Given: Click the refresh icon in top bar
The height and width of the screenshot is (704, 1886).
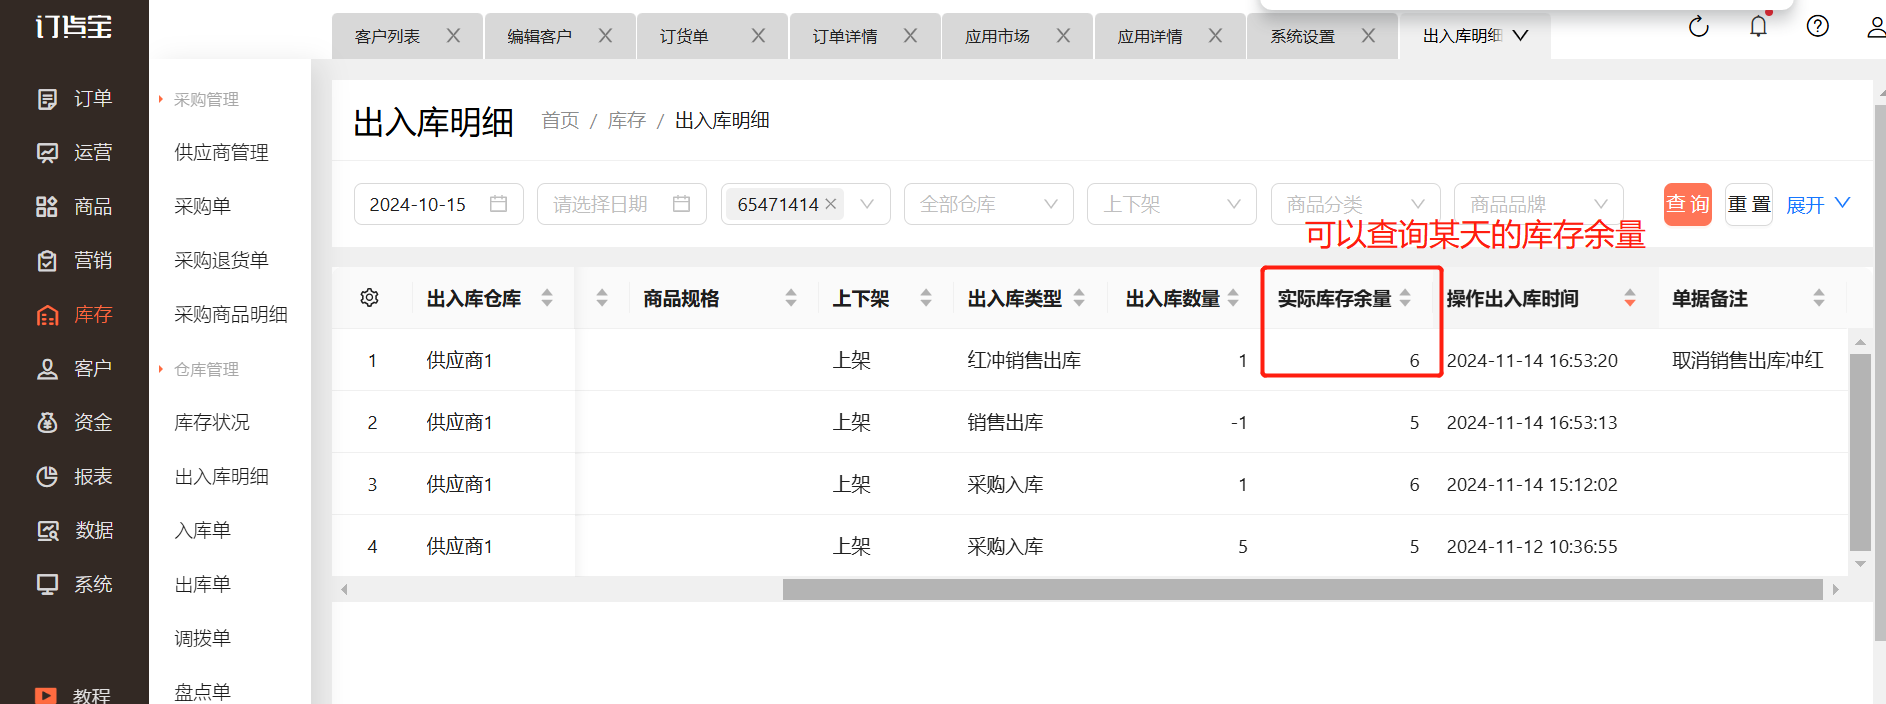Looking at the screenshot, I should (1698, 27).
